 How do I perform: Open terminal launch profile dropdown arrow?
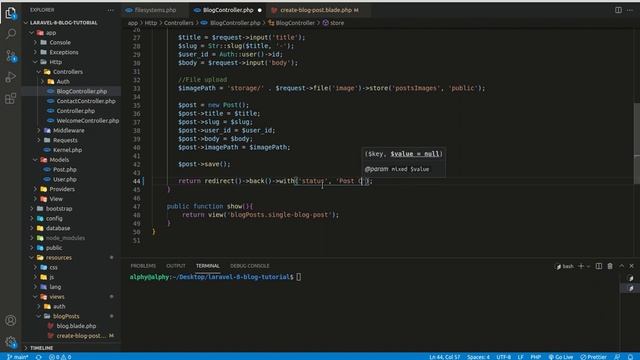tap(588, 267)
